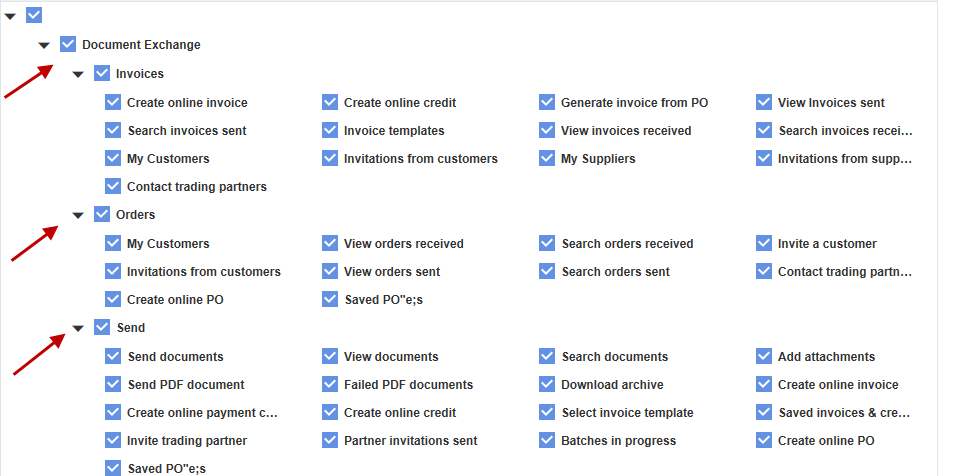Uncheck Invoice templates permission
959x476 pixels.
[x=330, y=130]
